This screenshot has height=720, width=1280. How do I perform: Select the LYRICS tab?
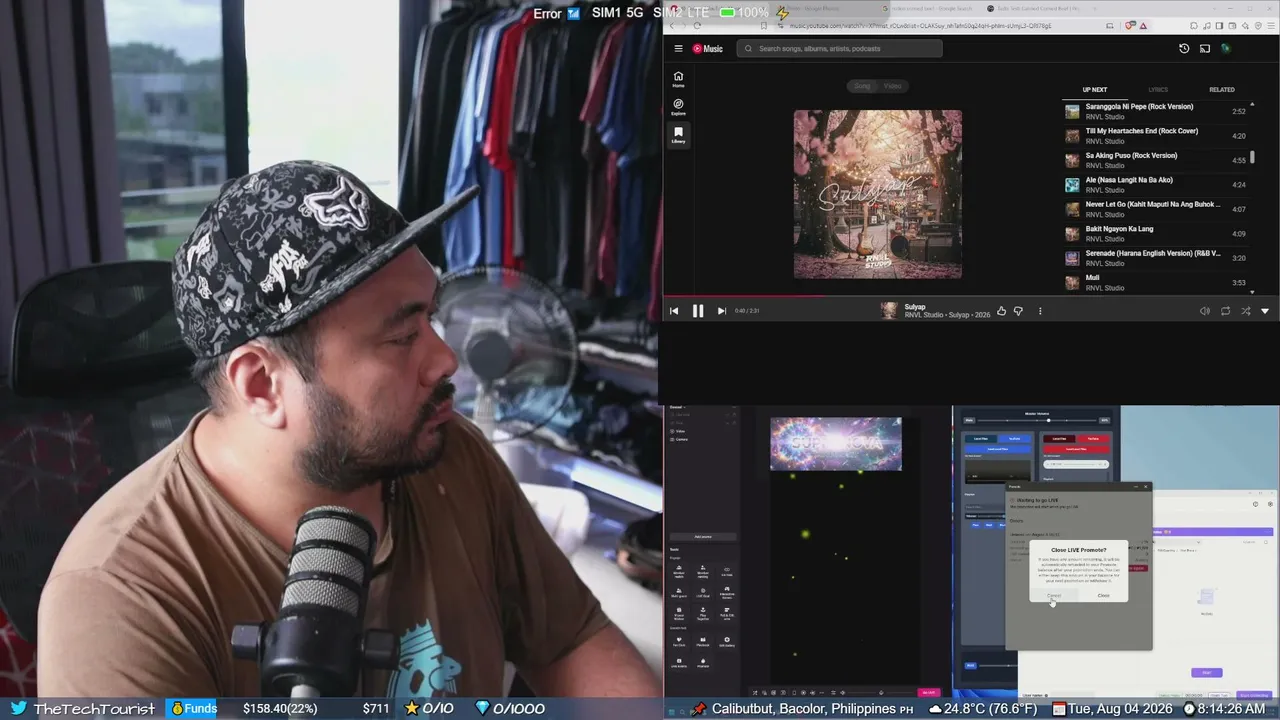point(1158,90)
